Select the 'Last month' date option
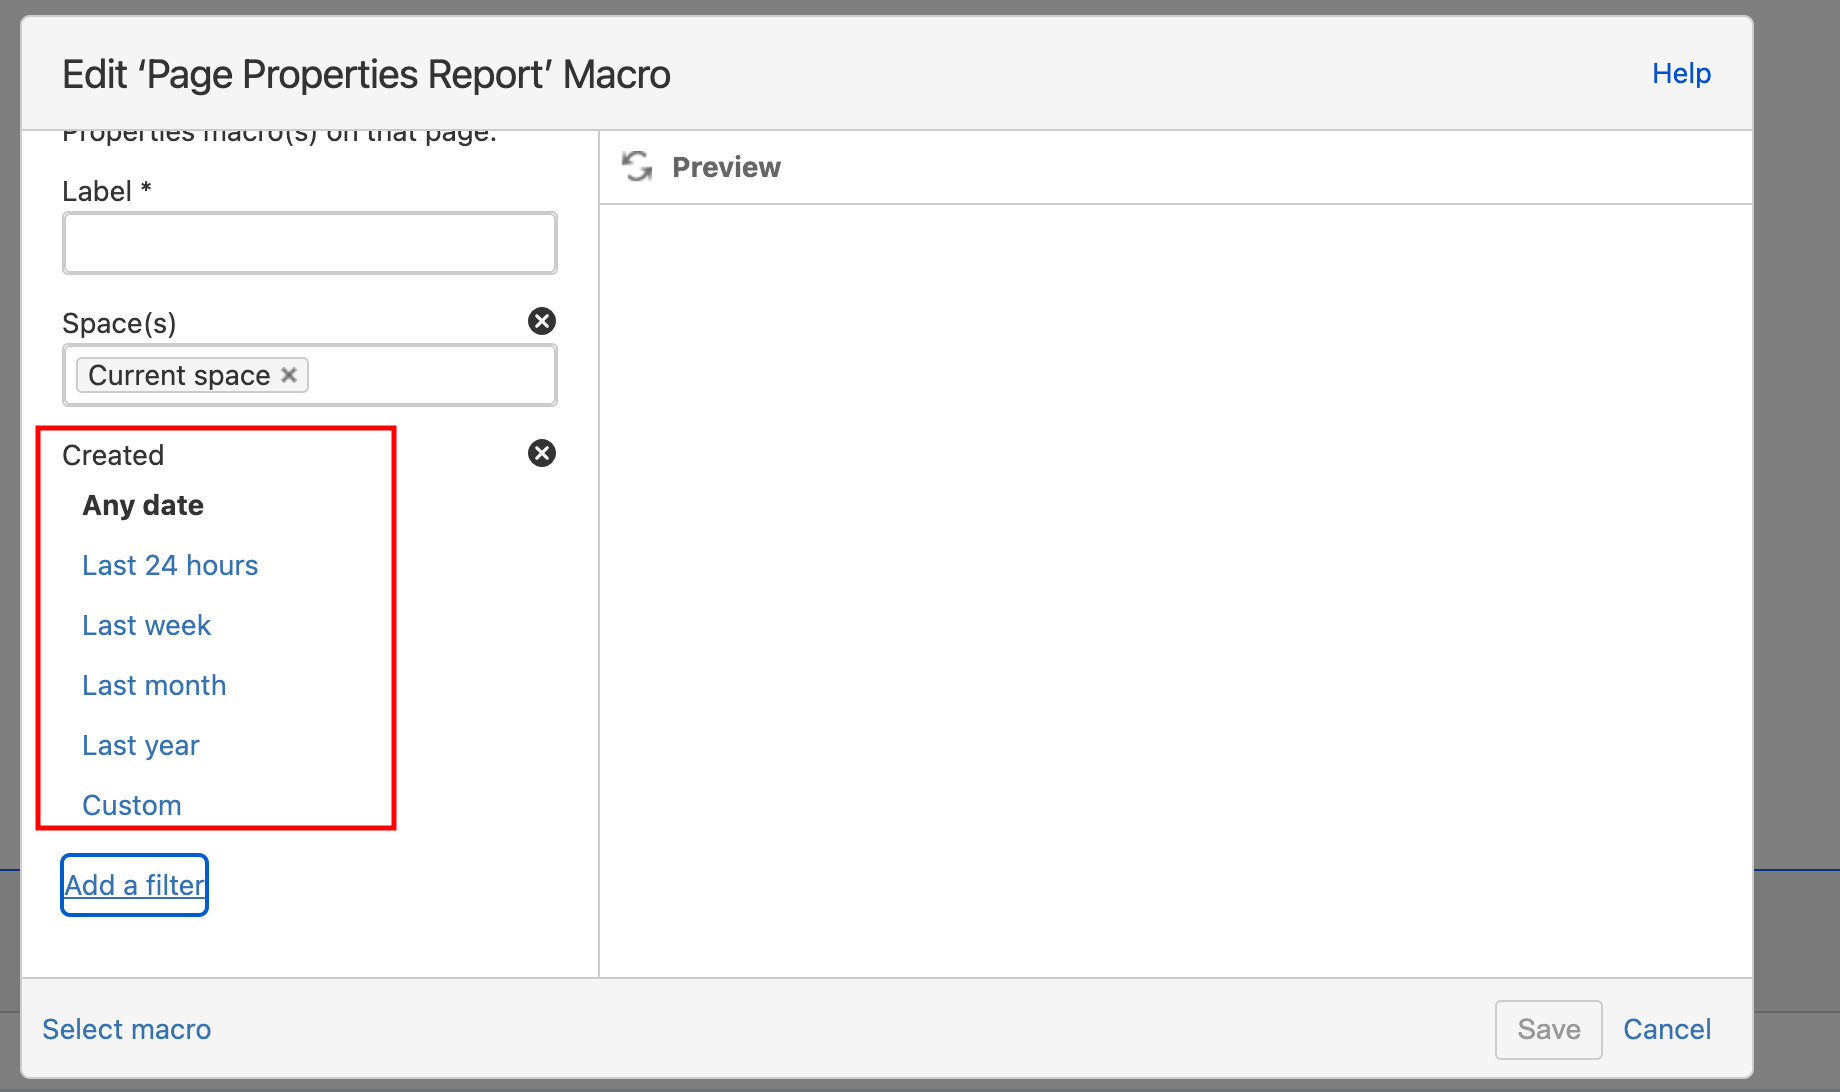The image size is (1840, 1092). tap(154, 685)
